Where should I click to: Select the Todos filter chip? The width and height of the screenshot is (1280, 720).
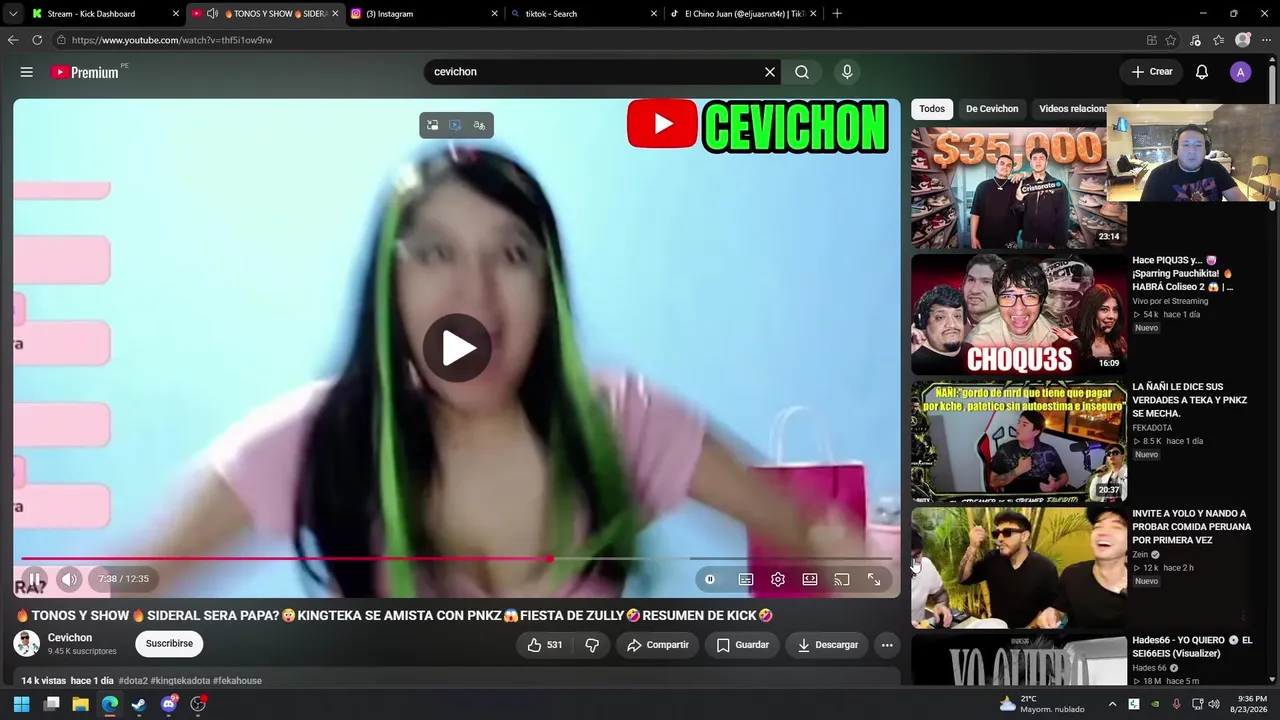(x=932, y=109)
